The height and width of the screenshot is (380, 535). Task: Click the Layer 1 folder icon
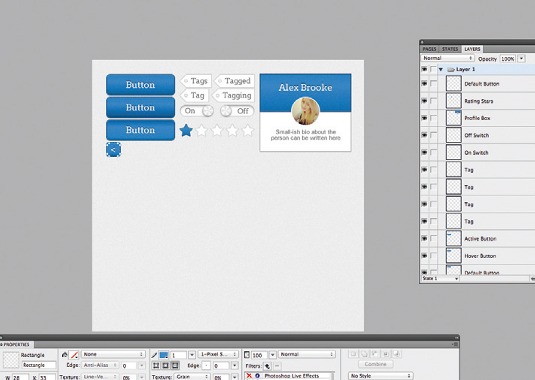coord(451,69)
